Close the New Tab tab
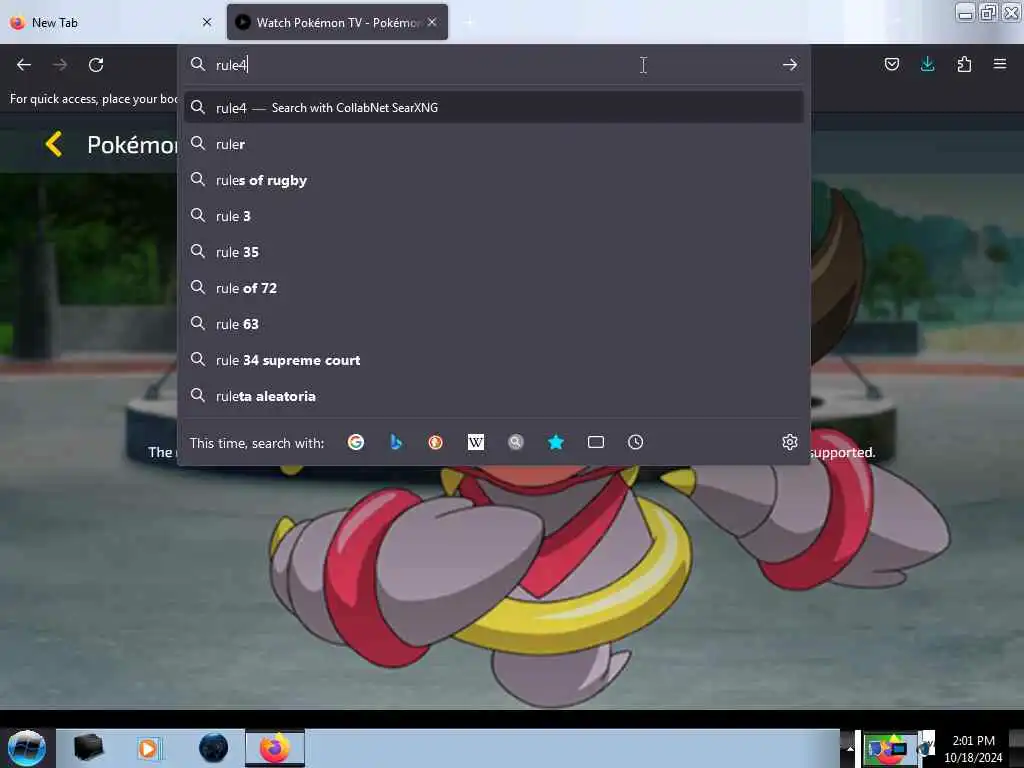 point(207,22)
